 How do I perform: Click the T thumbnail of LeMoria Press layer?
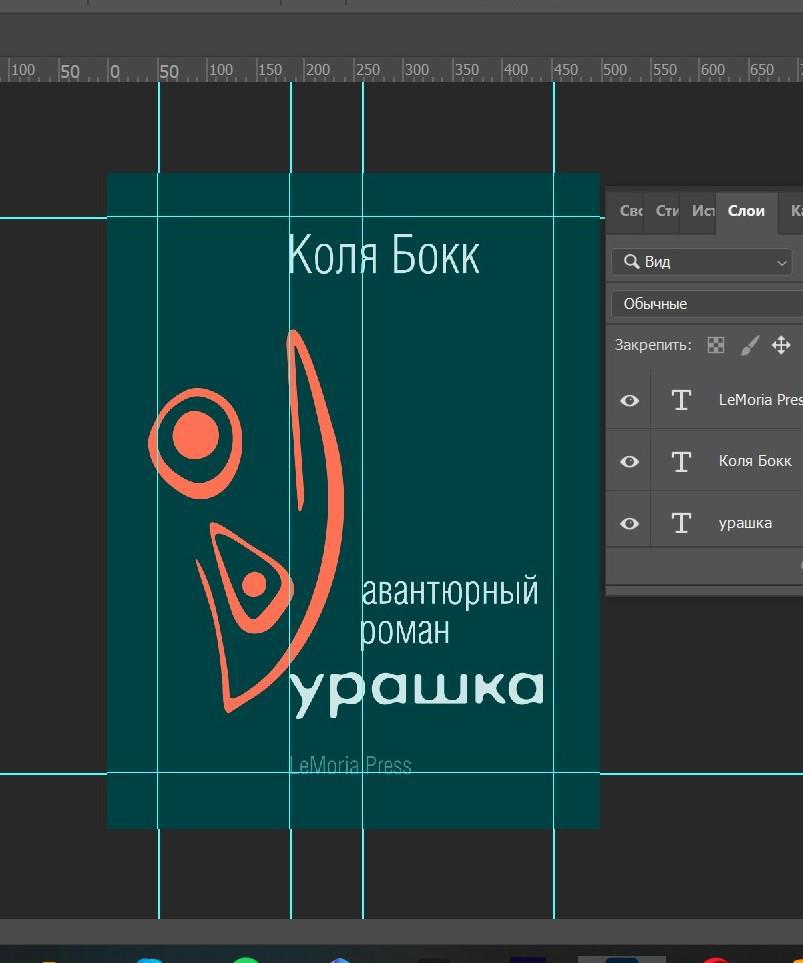point(681,400)
